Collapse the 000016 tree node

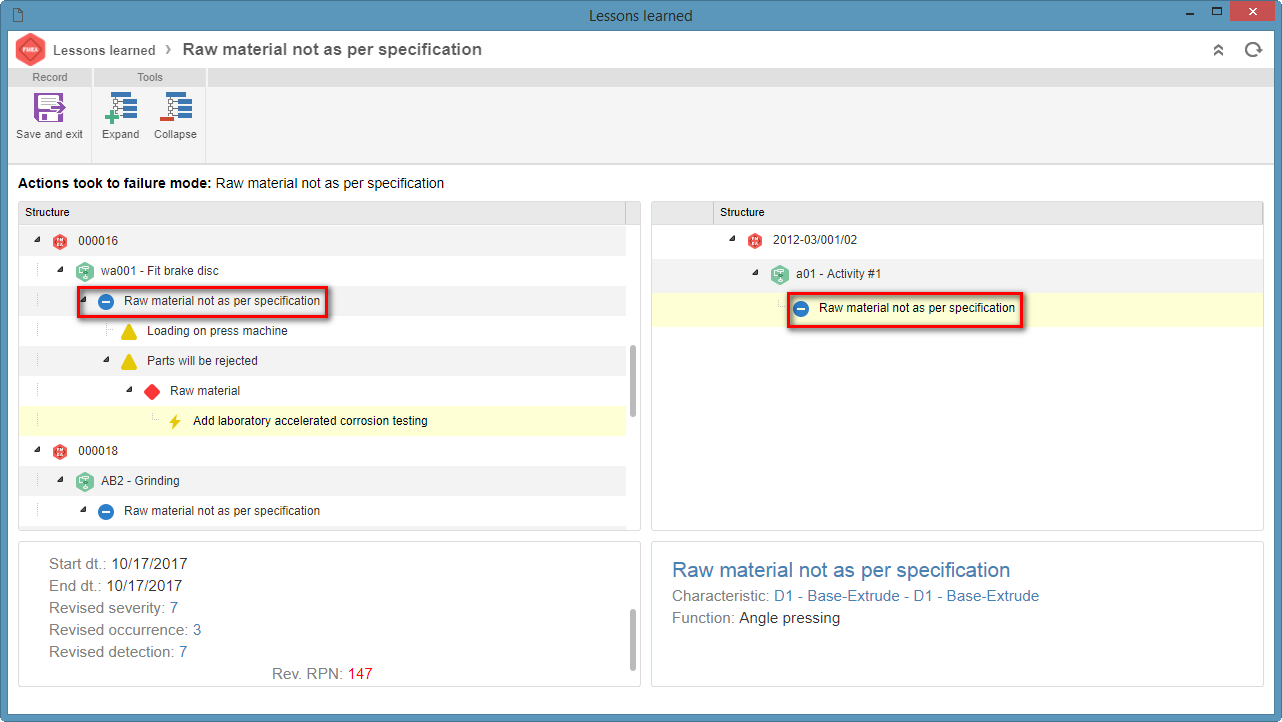point(38,240)
